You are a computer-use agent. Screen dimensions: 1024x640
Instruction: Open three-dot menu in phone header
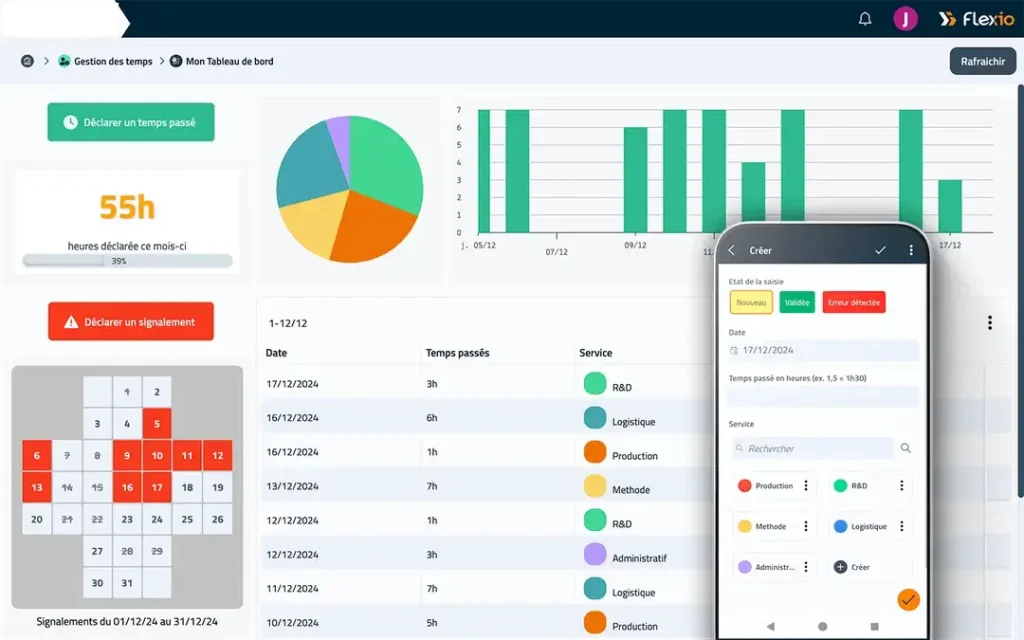pos(911,250)
